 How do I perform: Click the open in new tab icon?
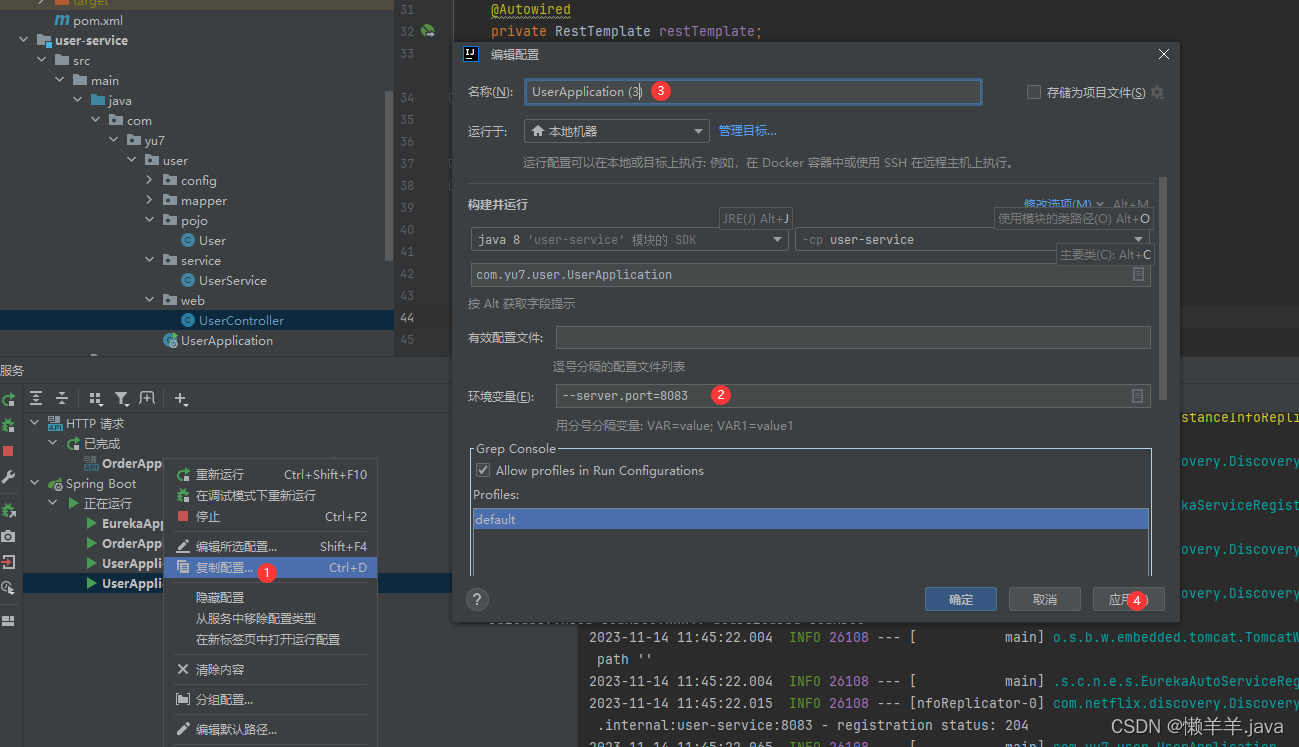147,398
